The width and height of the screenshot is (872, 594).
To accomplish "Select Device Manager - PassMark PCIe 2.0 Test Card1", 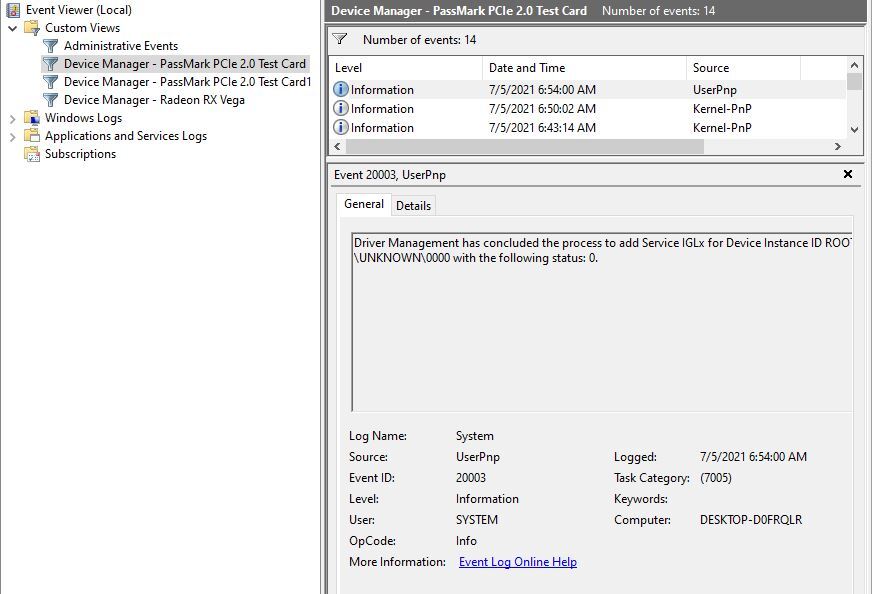I will [187, 82].
